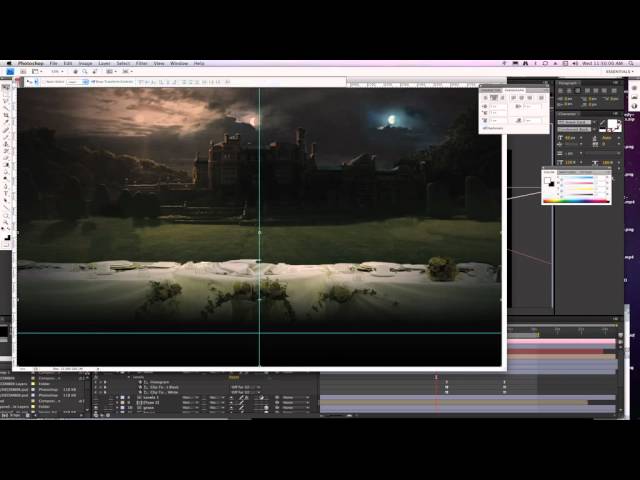The image size is (640, 480).
Task: Switch to the Paragraph tab in floating panel
Action: pyautogui.click(x=514, y=90)
